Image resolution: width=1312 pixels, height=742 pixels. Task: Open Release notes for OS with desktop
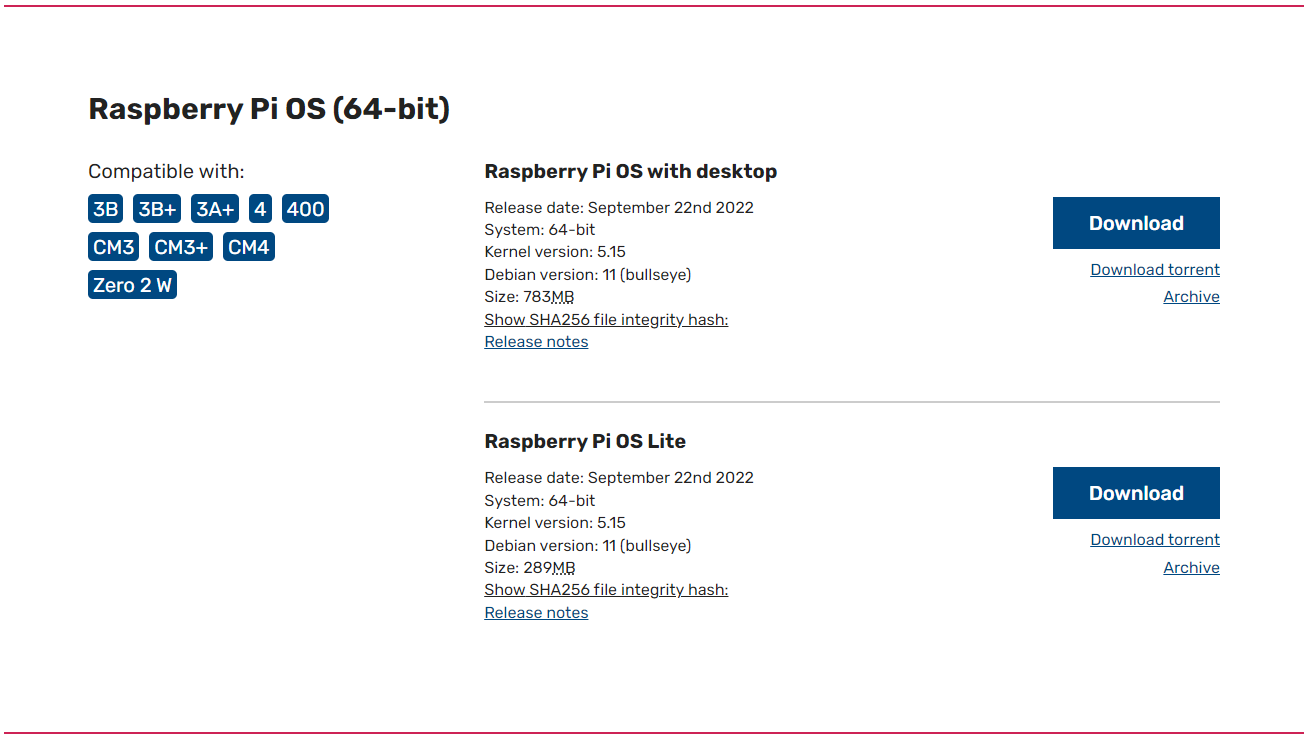536,342
